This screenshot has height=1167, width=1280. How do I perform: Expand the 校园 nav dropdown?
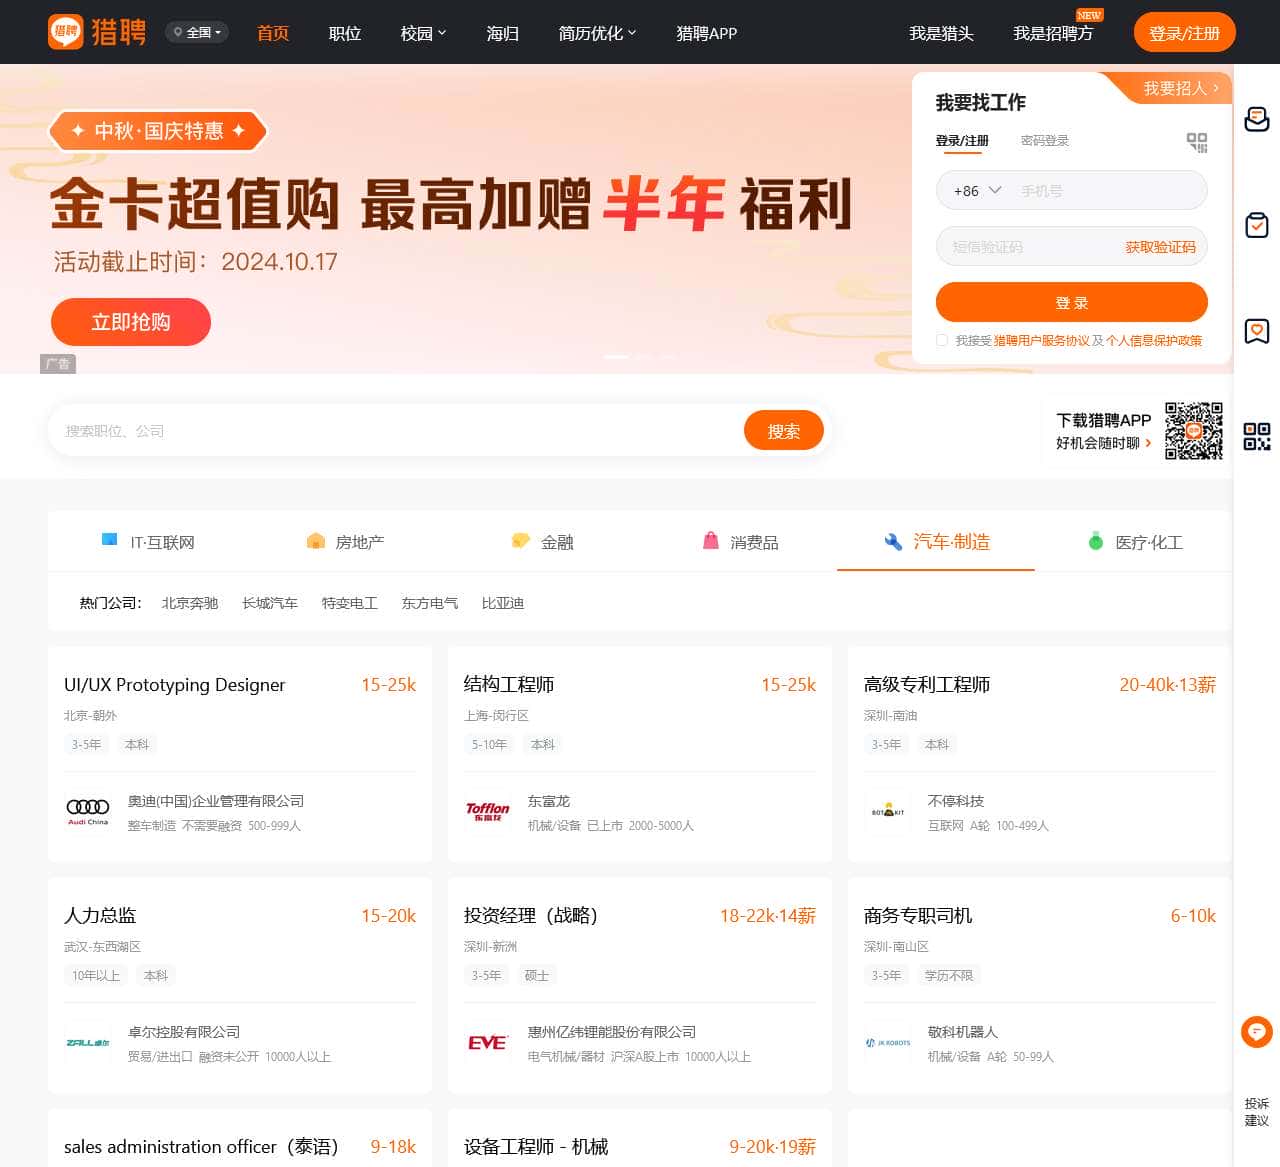click(424, 33)
